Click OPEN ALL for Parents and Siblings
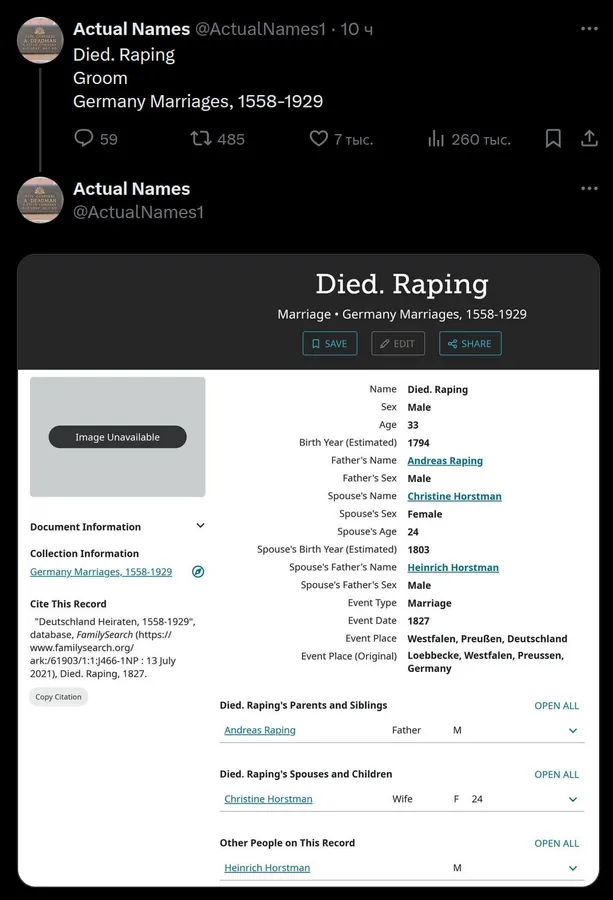The image size is (613, 900). point(556,705)
